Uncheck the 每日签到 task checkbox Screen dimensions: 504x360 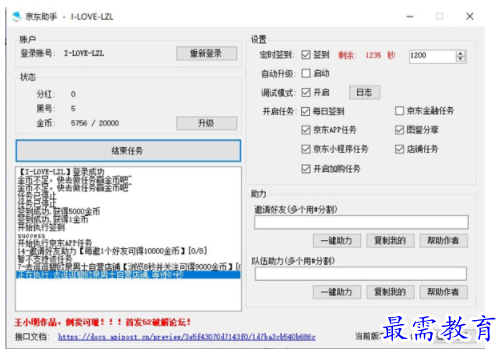click(306, 111)
